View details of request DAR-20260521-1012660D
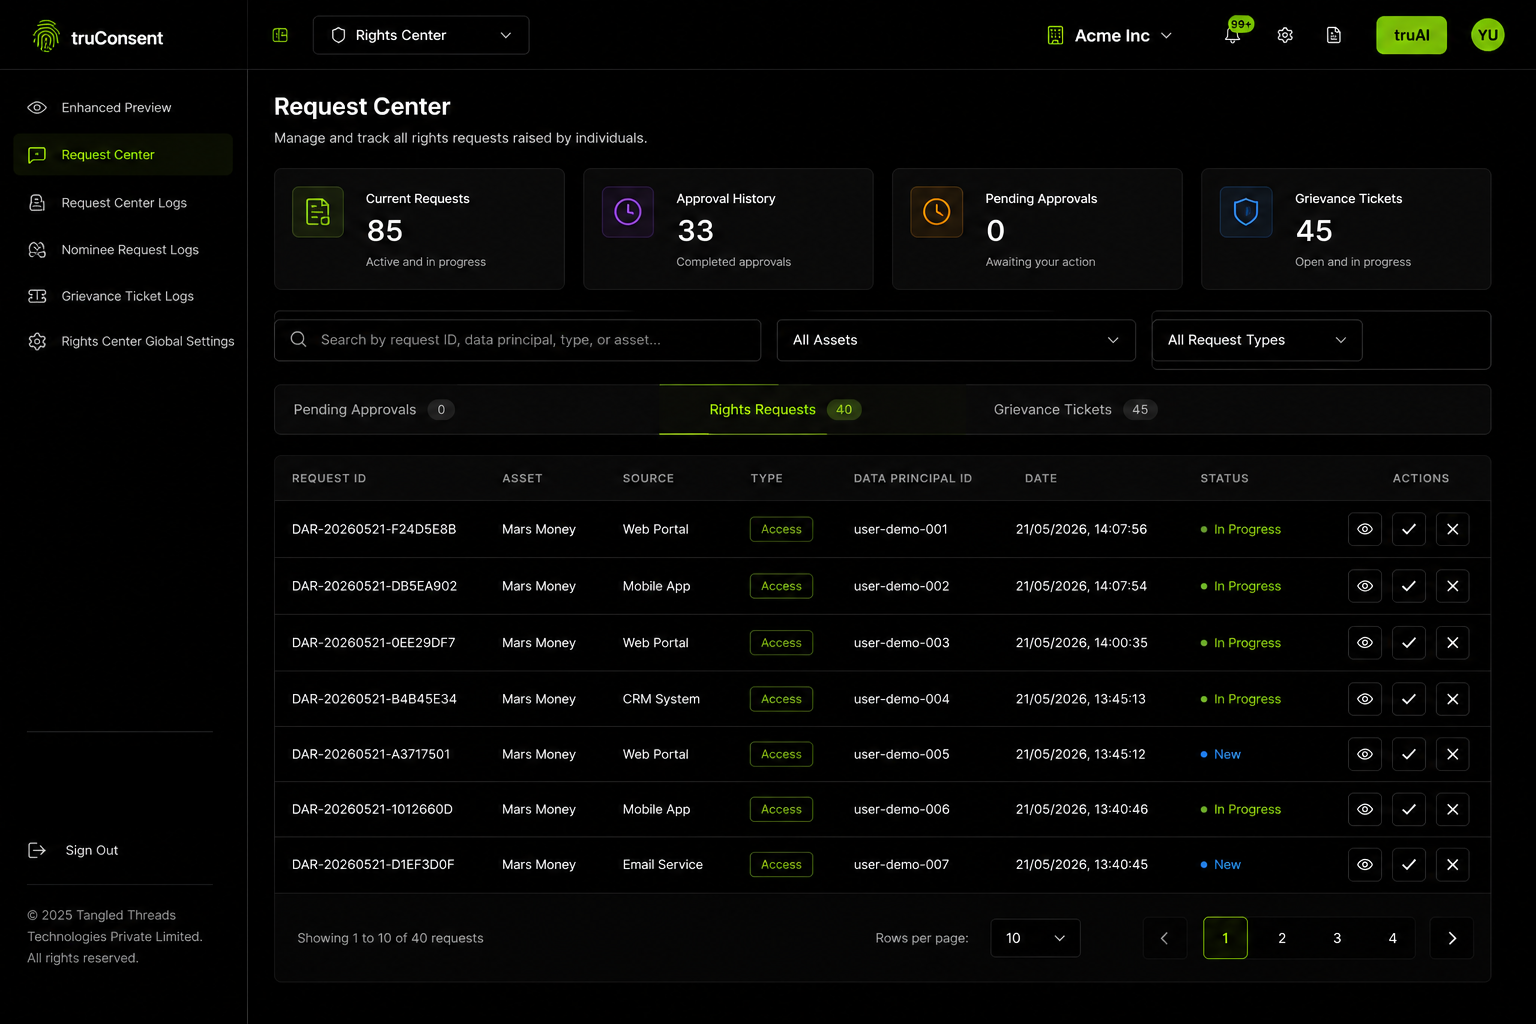 [1365, 809]
